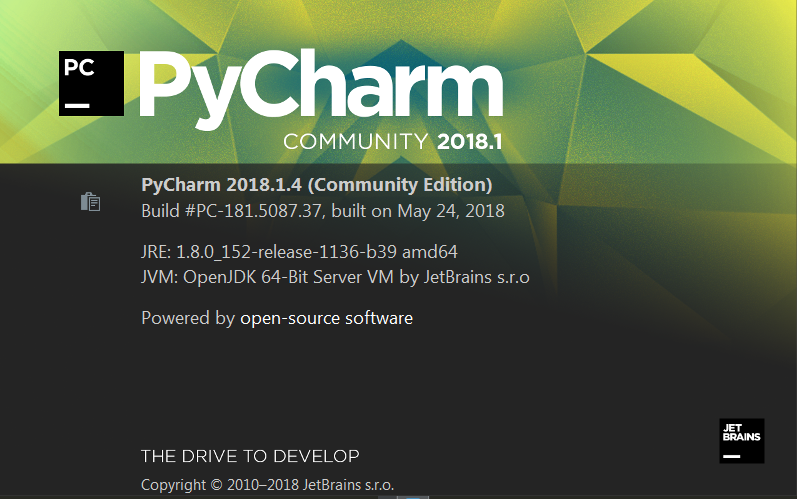Click the copy-to-clipboard icon beside build info
The height and width of the screenshot is (499, 797).
click(90, 201)
